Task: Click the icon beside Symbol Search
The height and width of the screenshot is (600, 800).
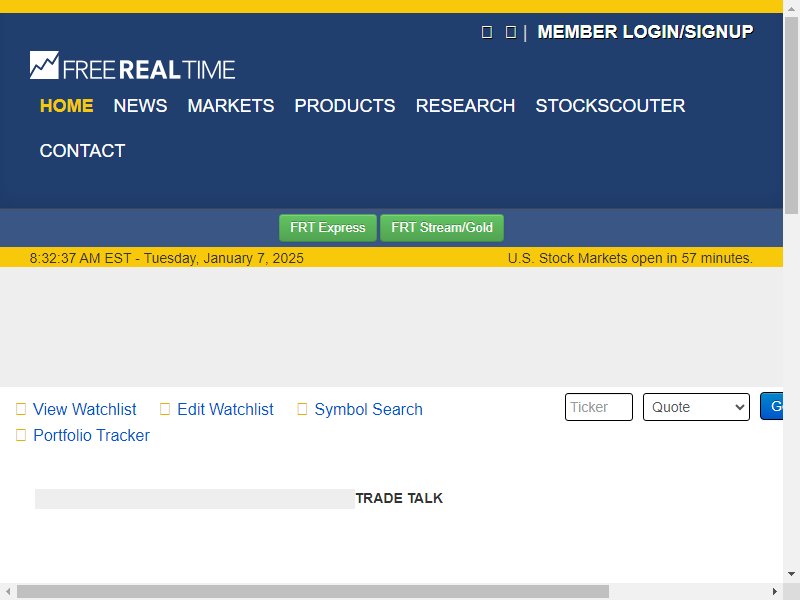Action: 302,409
